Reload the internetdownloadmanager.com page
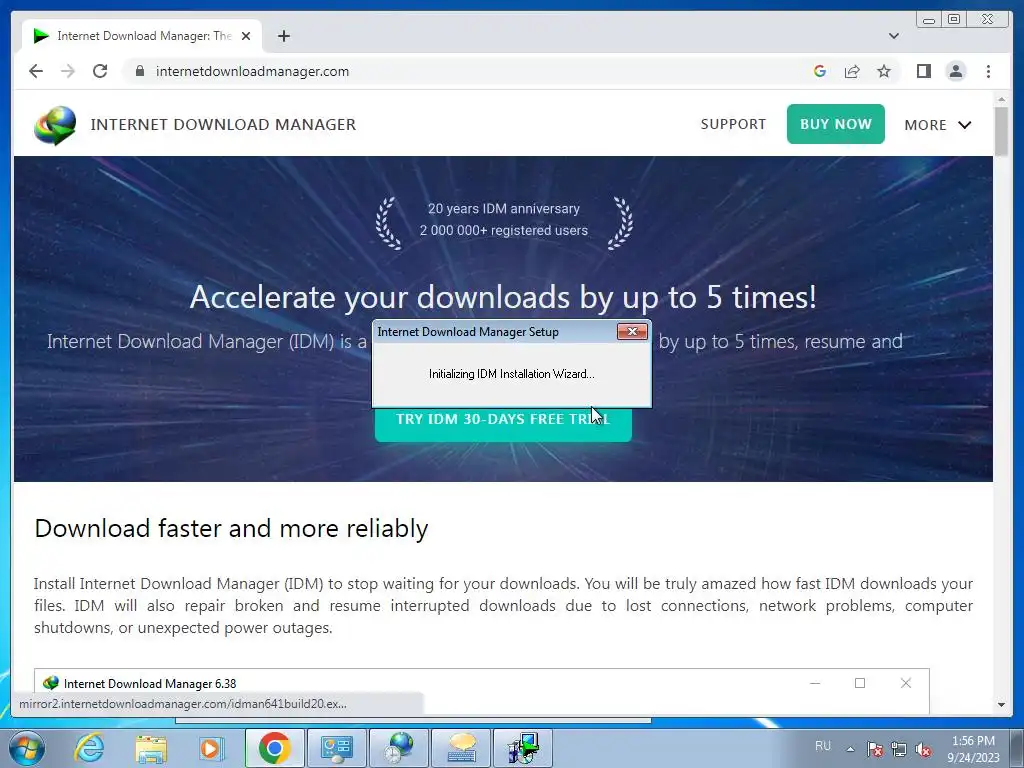Viewport: 1024px width, 768px height. (x=100, y=71)
